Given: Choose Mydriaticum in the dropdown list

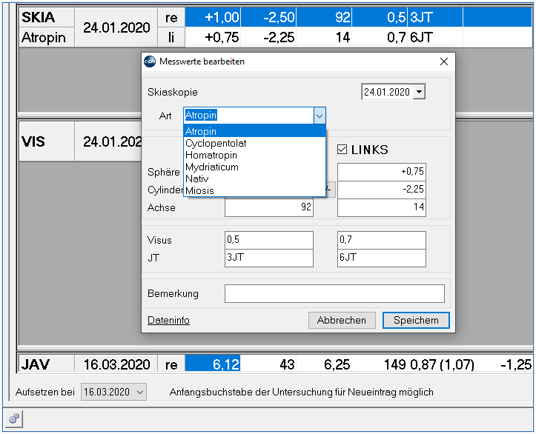Looking at the screenshot, I should 254,167.
